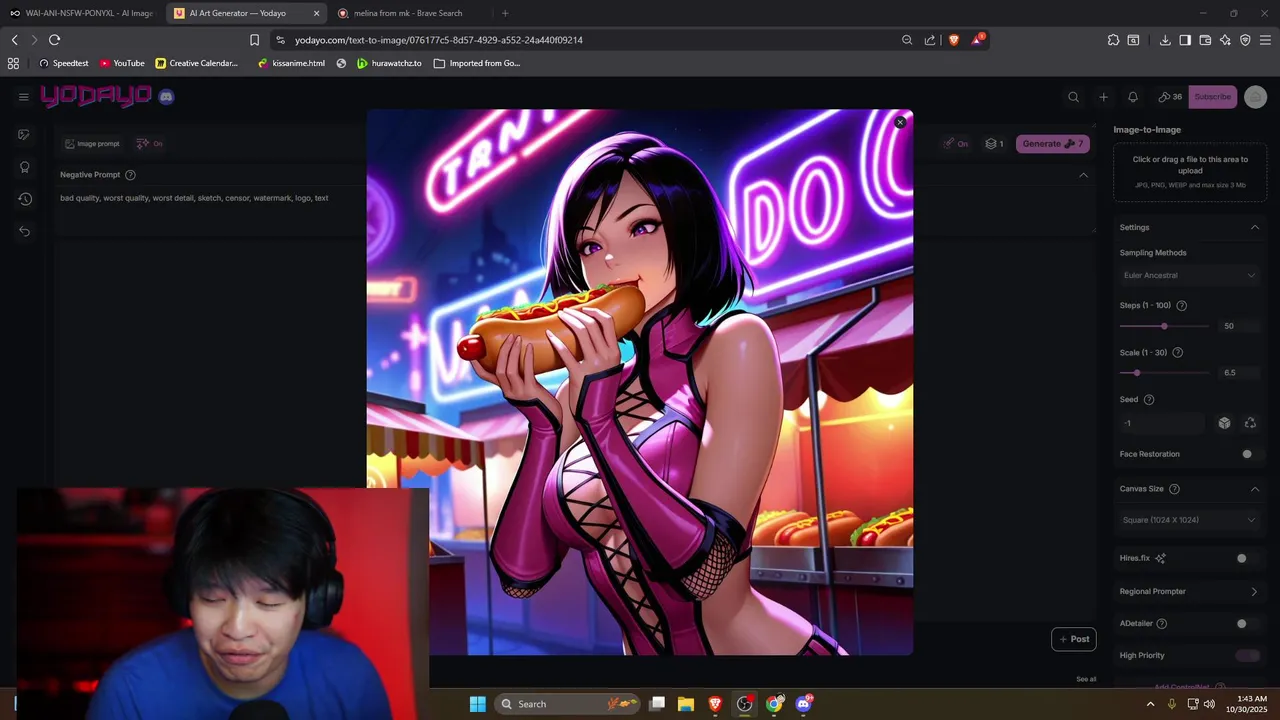Open a new browser tab
This screenshot has width=1280, height=720.
[x=505, y=13]
